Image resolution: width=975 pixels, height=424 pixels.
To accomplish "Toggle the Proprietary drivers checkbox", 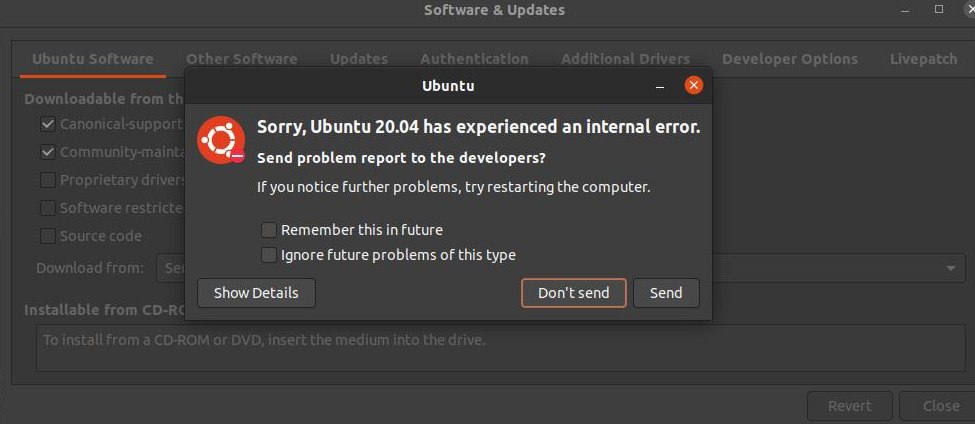I will tap(47, 180).
